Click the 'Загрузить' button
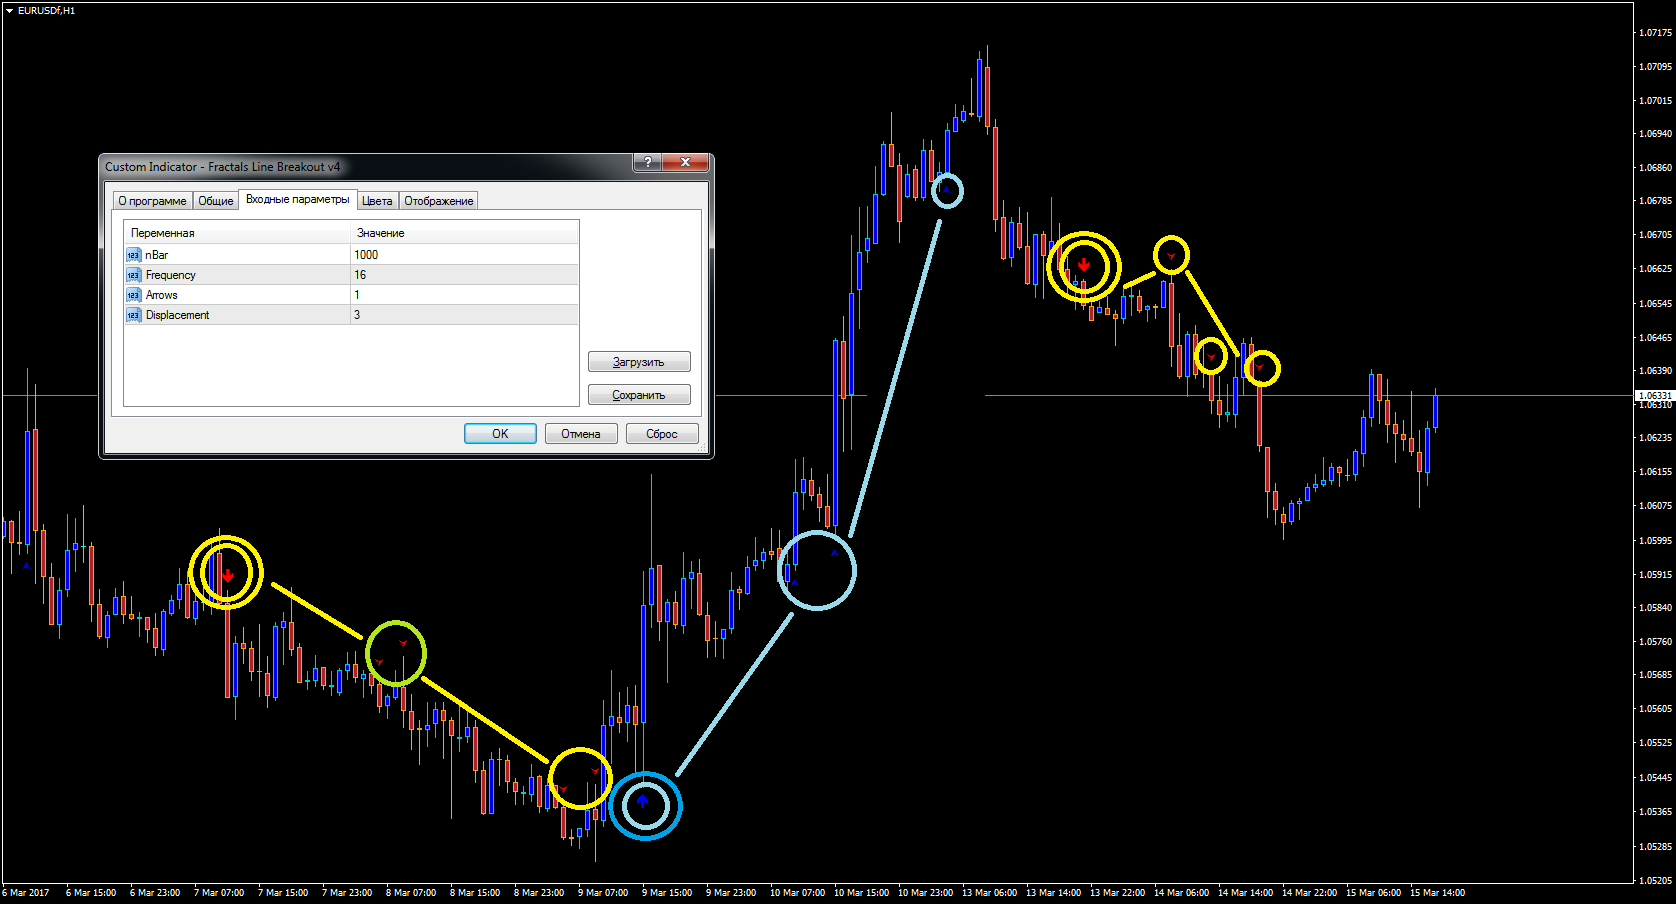This screenshot has height=904, width=1676. click(639, 362)
